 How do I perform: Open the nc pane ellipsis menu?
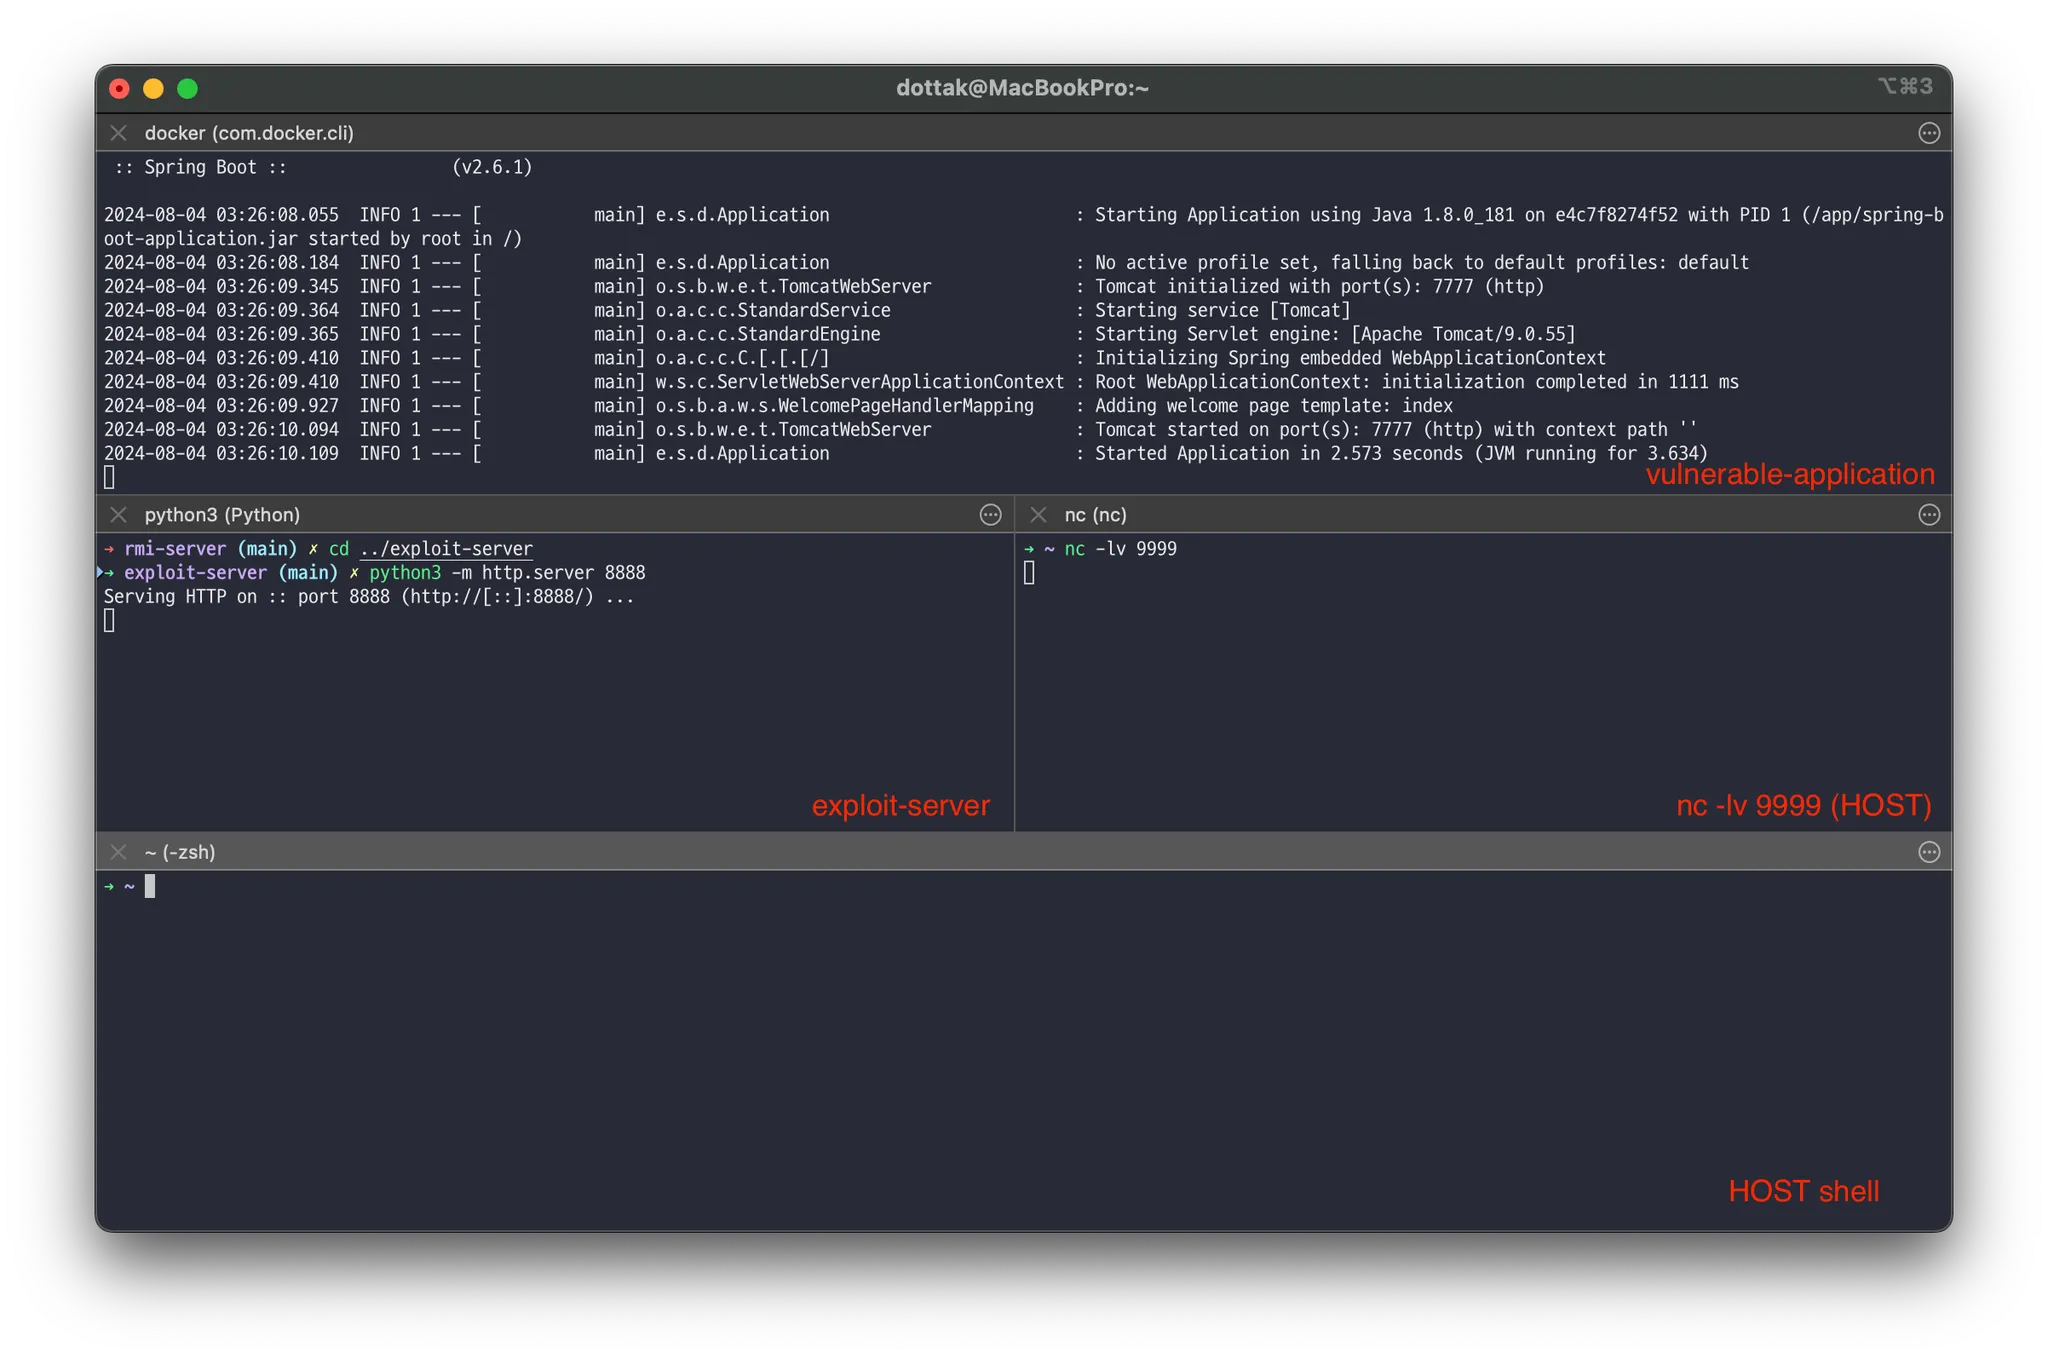1929,515
